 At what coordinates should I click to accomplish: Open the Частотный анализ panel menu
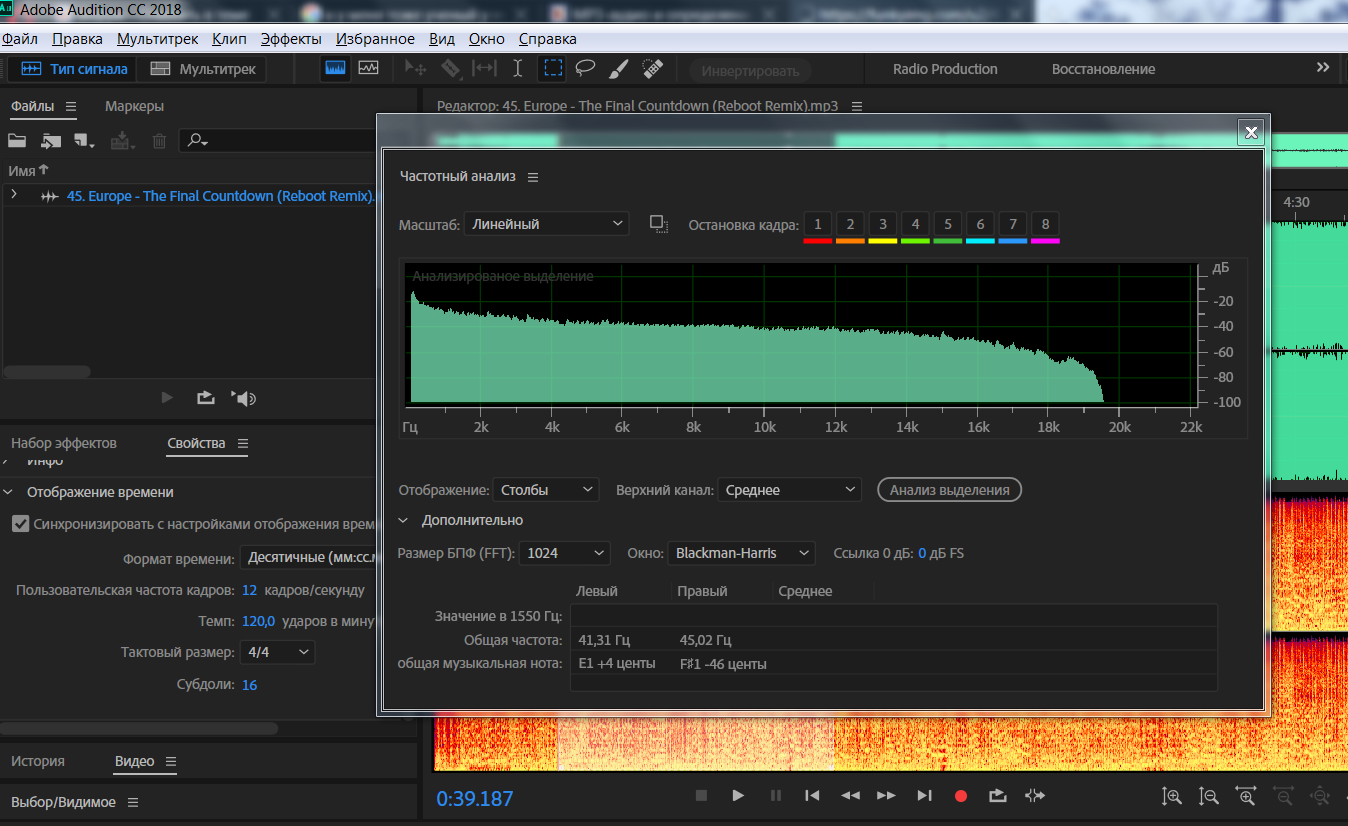point(533,177)
